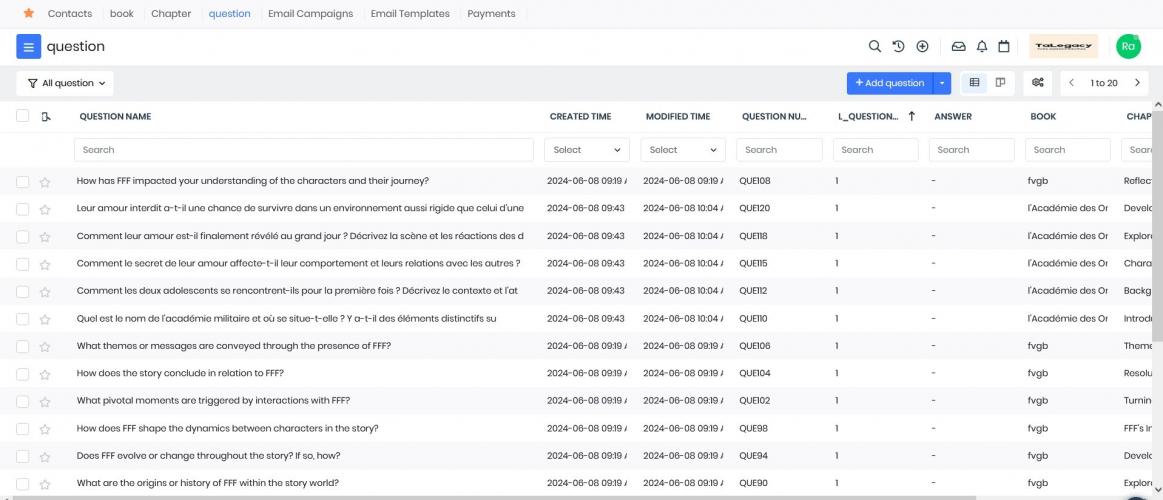Open recent history clock icon
Viewport: 1163px width, 500px height.
(x=898, y=46)
